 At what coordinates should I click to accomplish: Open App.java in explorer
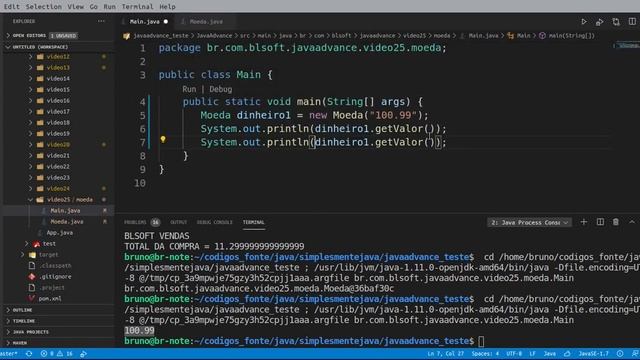tap(59, 233)
